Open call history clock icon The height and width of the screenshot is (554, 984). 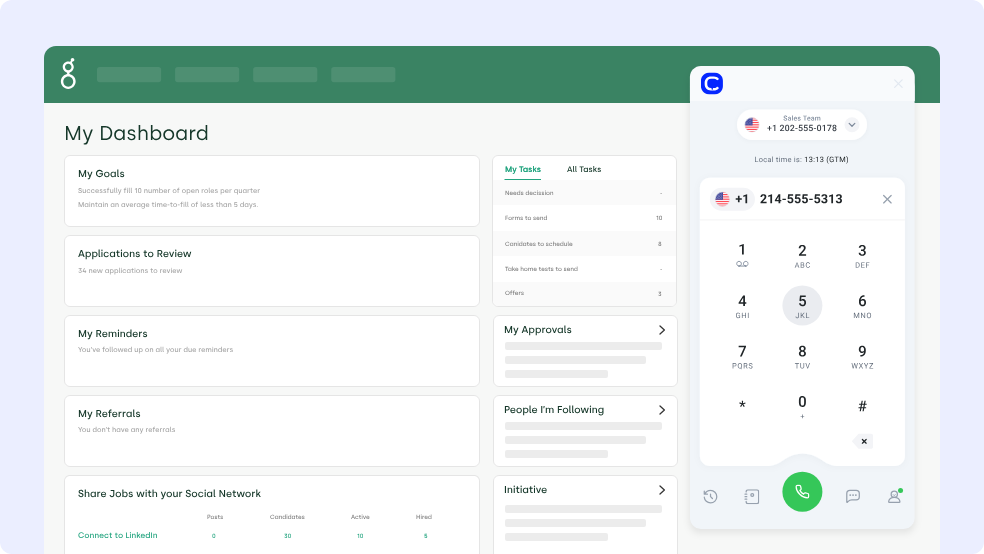[710, 496]
